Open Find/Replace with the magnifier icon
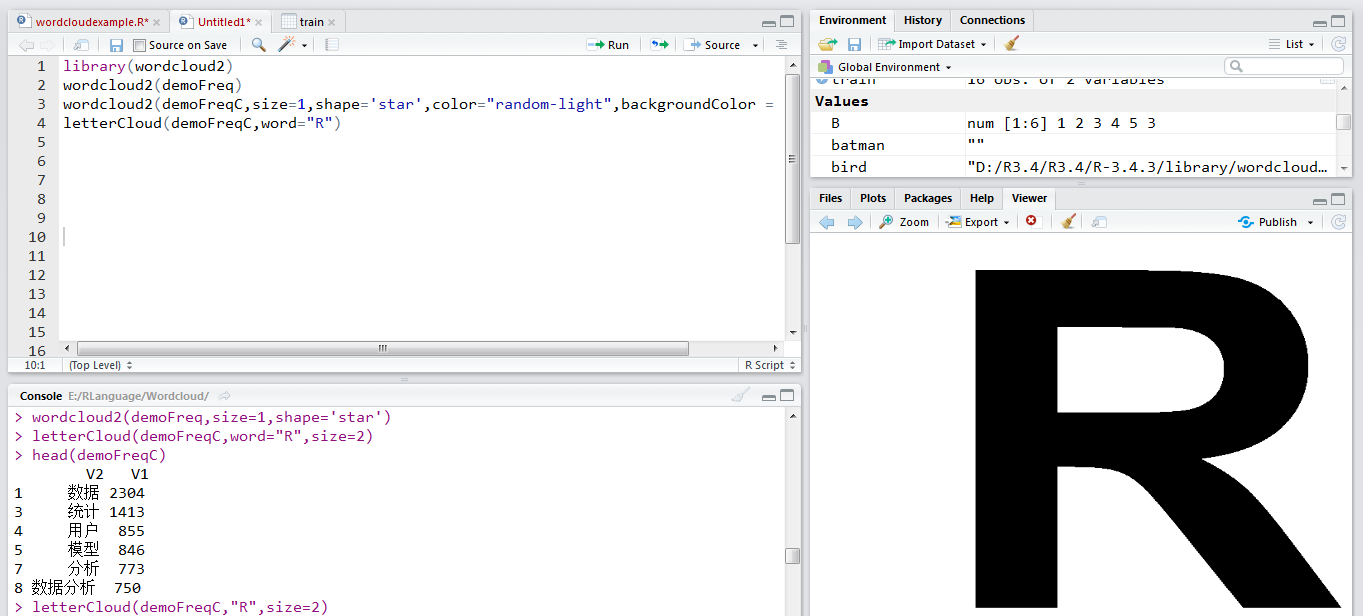 click(x=258, y=45)
